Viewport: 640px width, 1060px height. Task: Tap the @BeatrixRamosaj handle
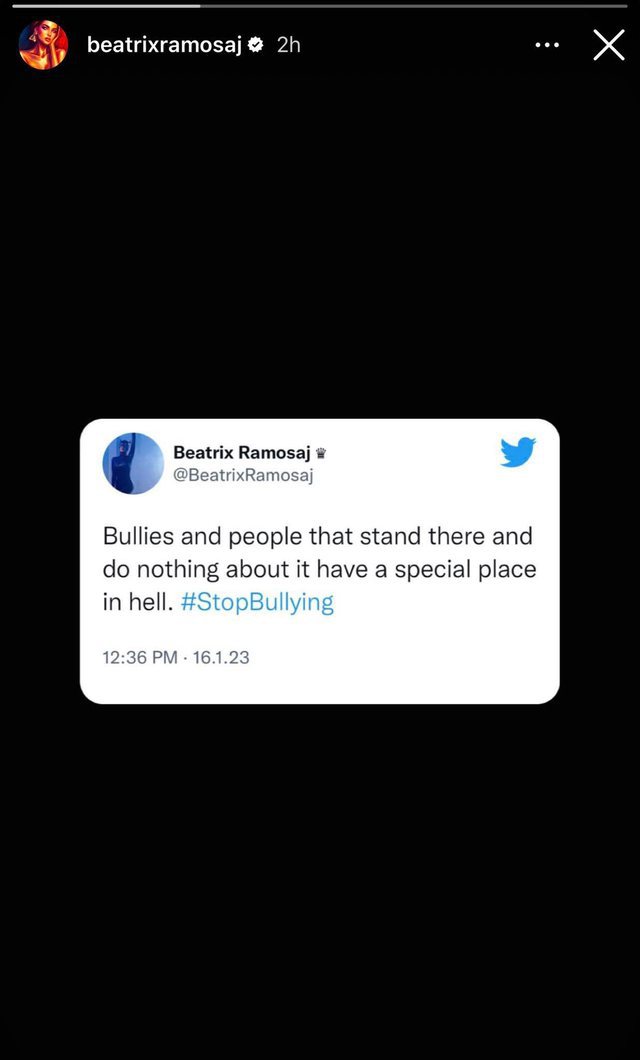(x=243, y=476)
